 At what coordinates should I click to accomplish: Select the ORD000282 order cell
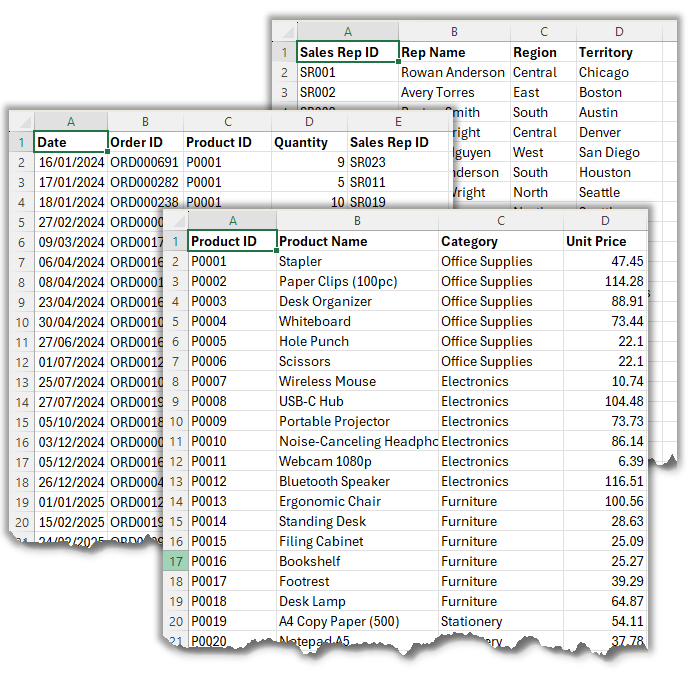[145, 182]
